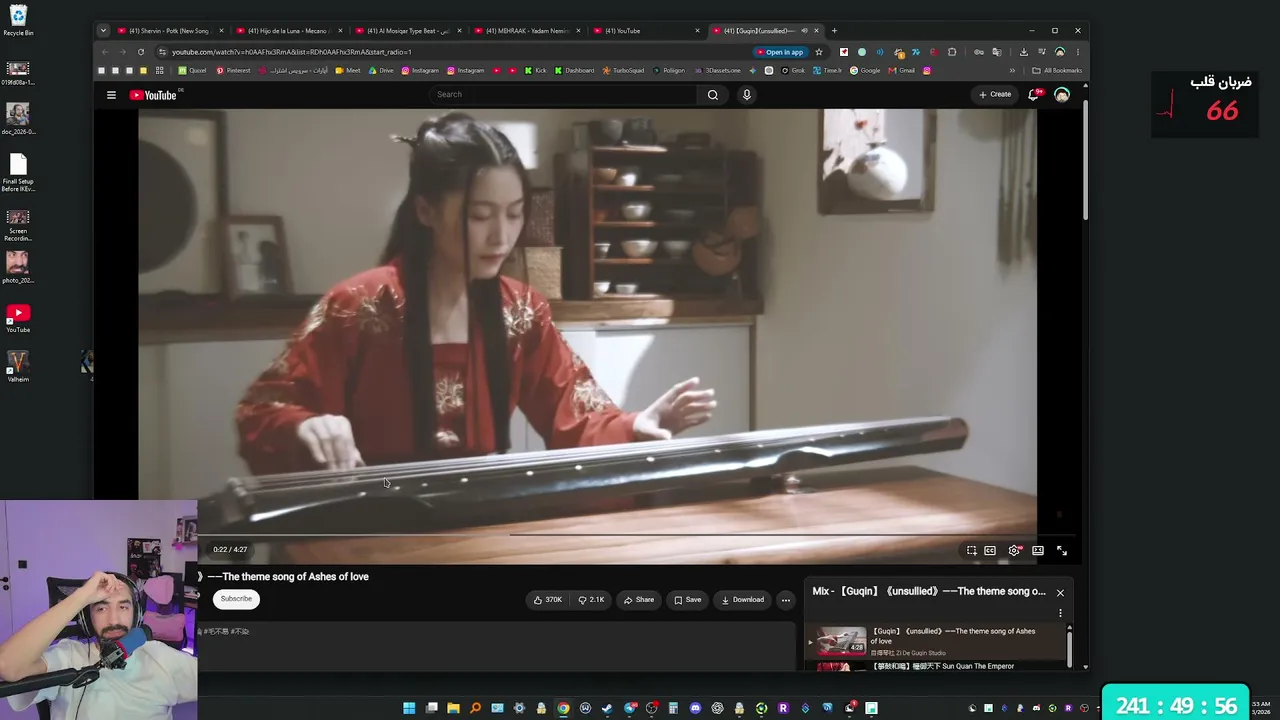1280x720 pixels.
Task: Switch to the Shervin - Potk tab
Action: pos(171,31)
